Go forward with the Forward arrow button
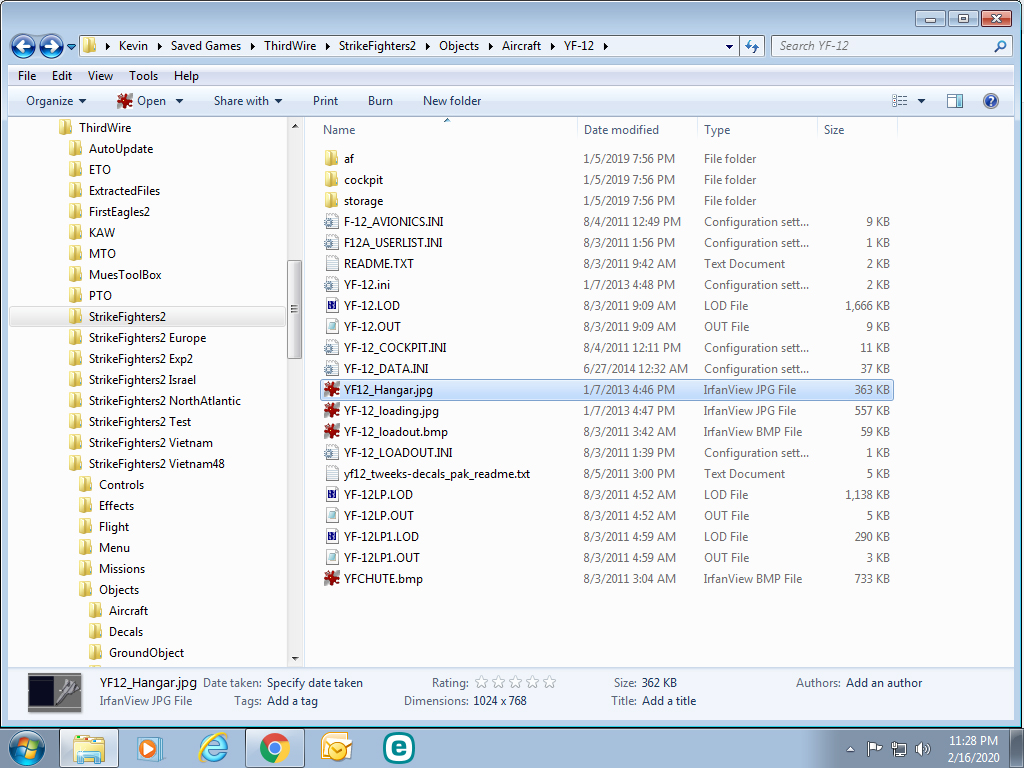Viewport: 1024px width, 768px height. [51, 46]
